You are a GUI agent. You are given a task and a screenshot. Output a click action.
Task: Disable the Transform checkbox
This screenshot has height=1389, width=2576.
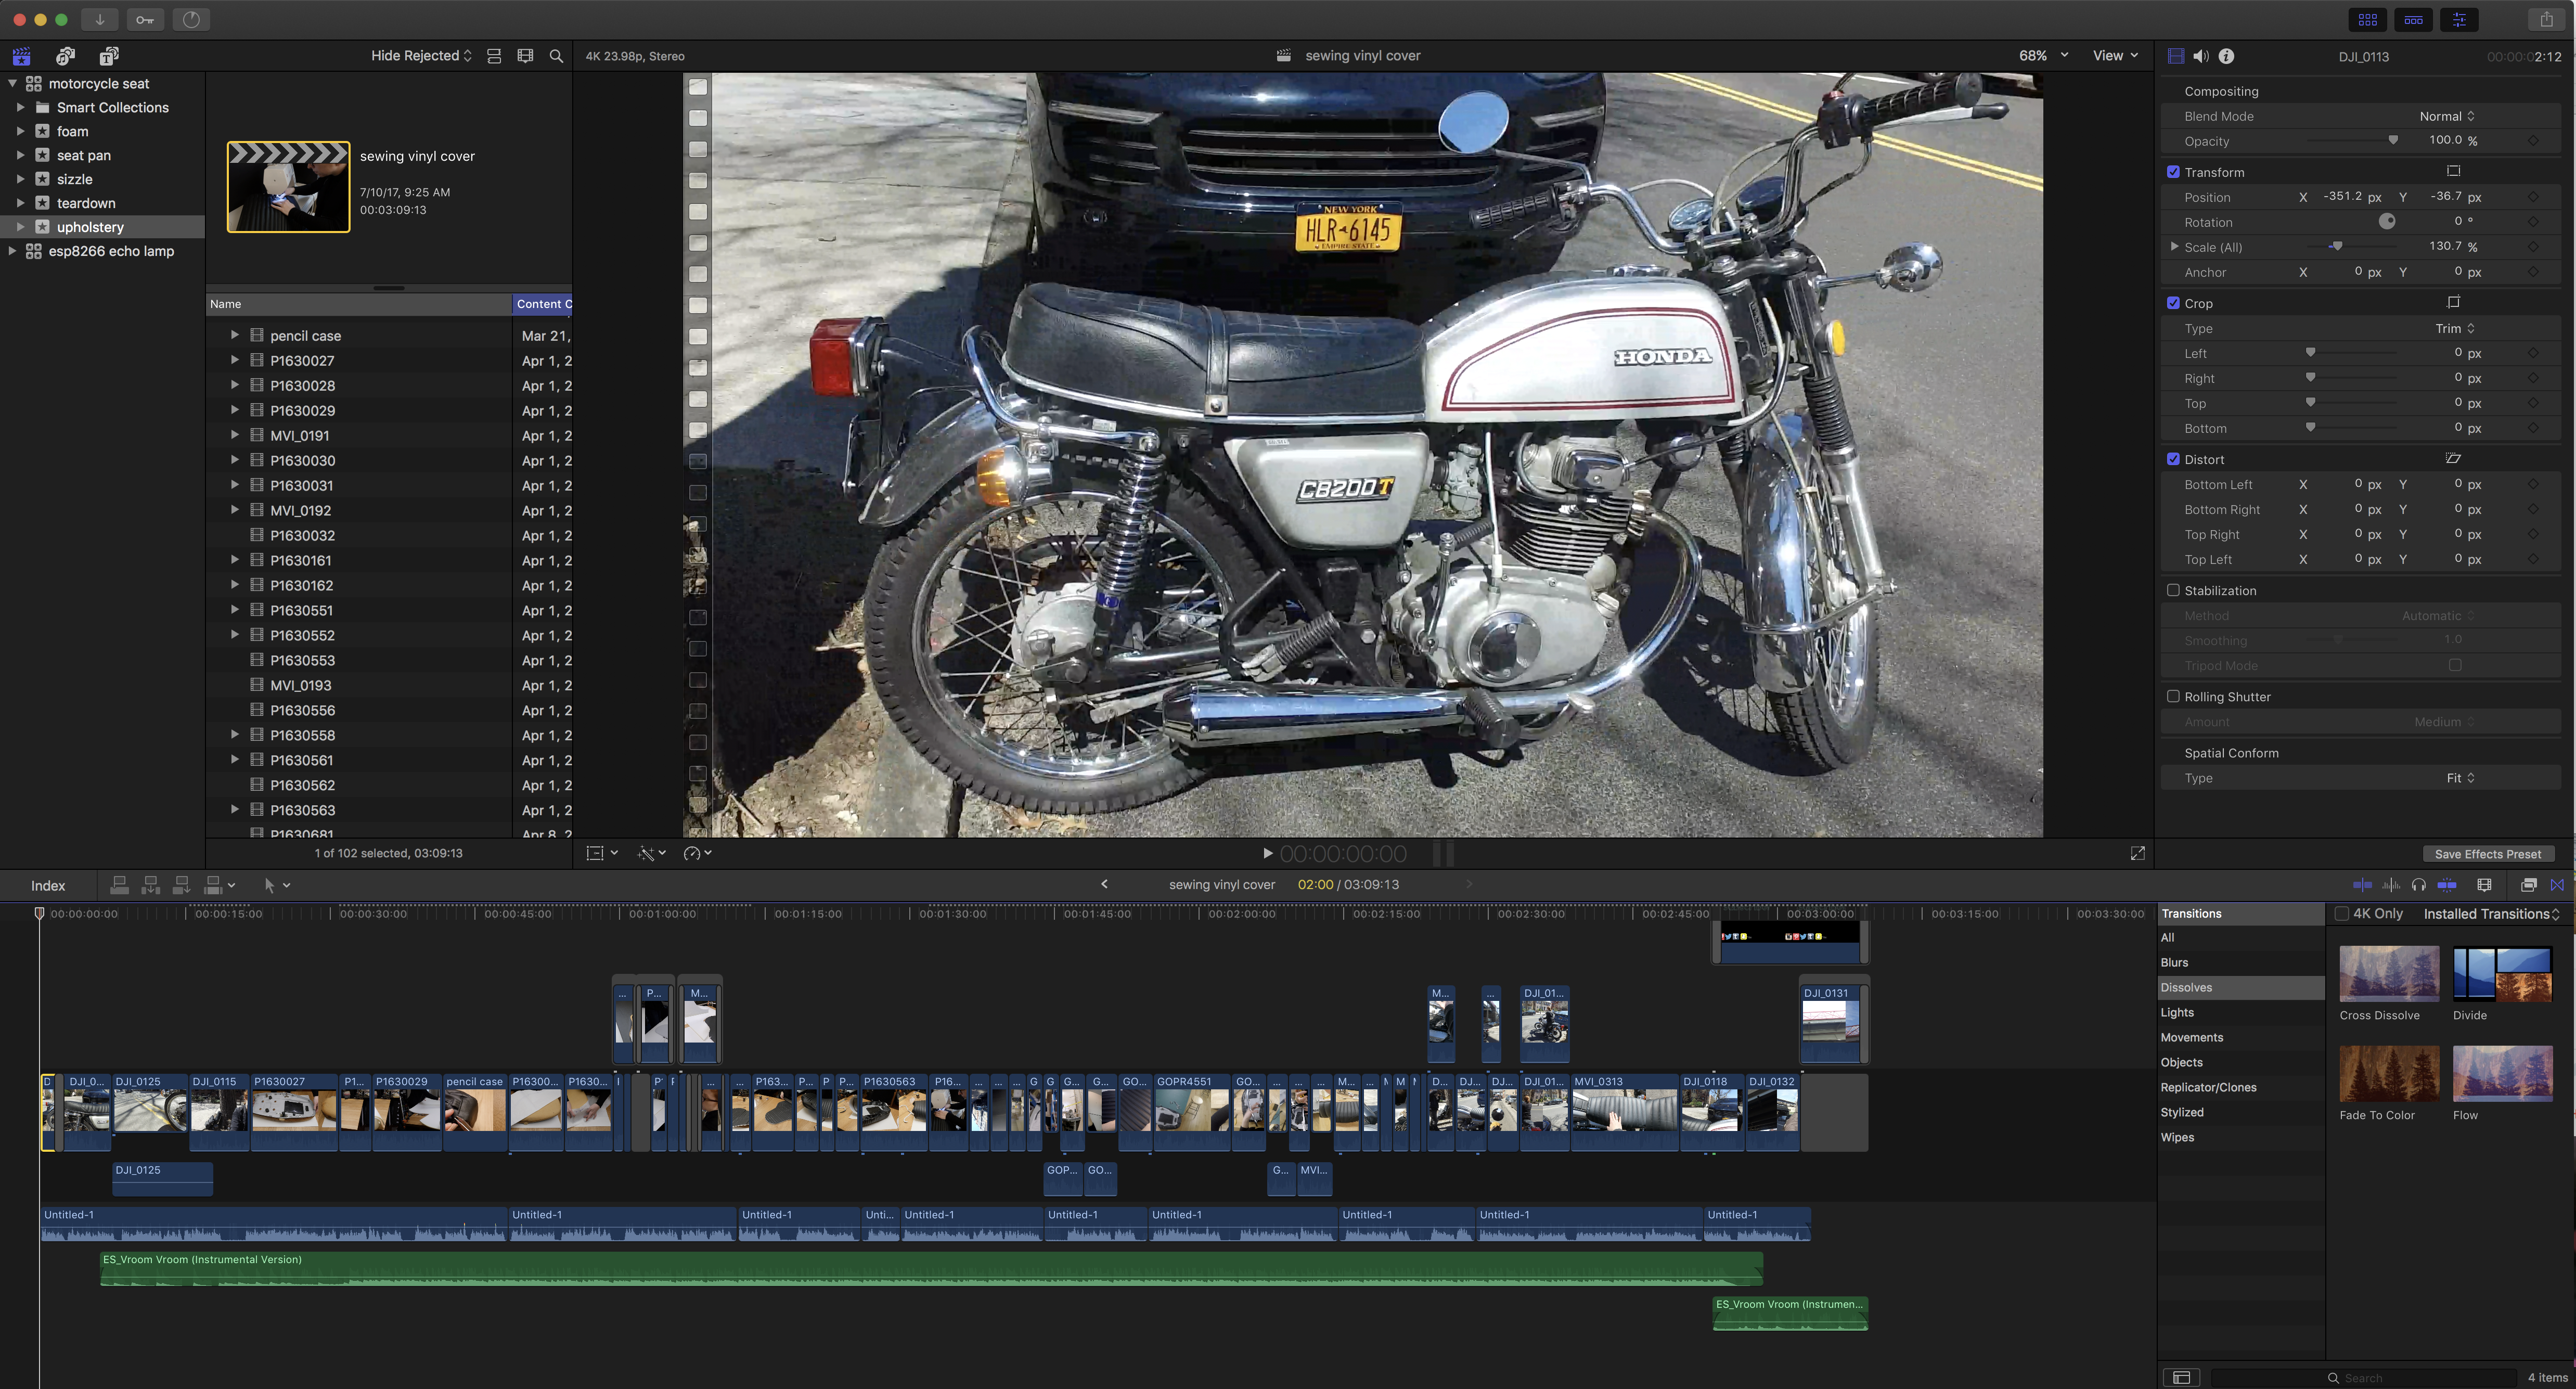[x=2172, y=172]
